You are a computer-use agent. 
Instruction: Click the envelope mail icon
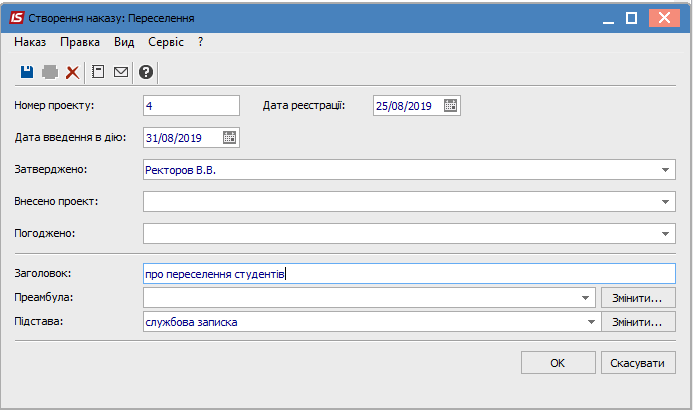click(x=121, y=72)
